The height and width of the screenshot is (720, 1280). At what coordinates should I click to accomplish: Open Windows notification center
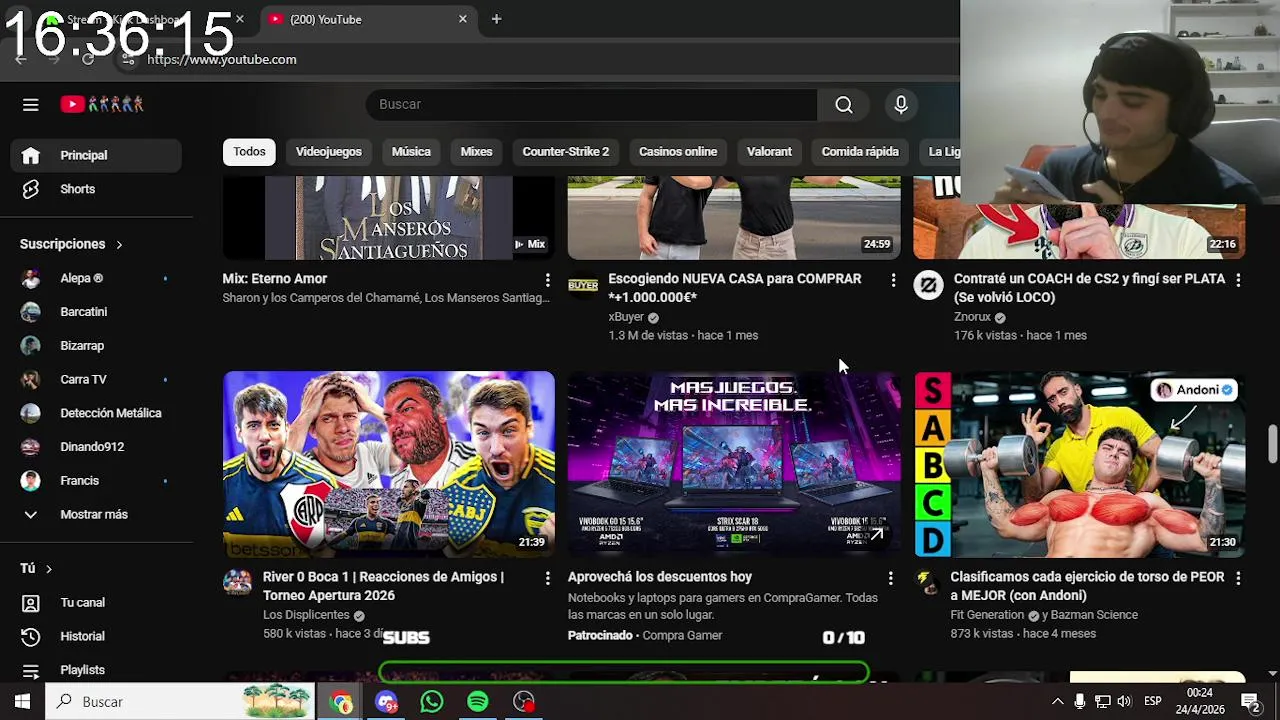[1250, 702]
